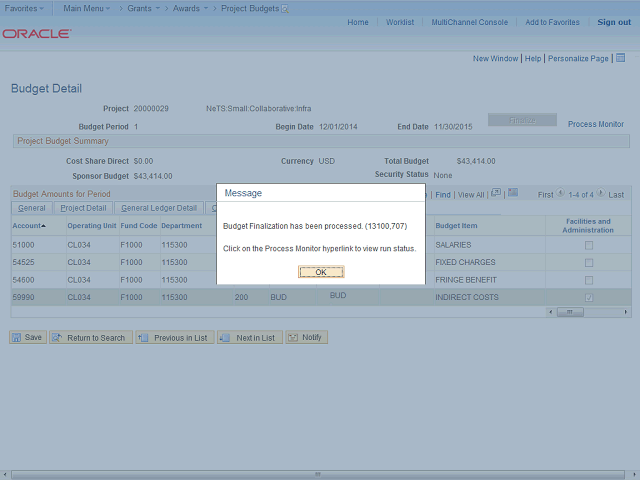This screenshot has height=480, width=640.
Task: Switch to the General Ledger Detail tab
Action: (x=159, y=208)
